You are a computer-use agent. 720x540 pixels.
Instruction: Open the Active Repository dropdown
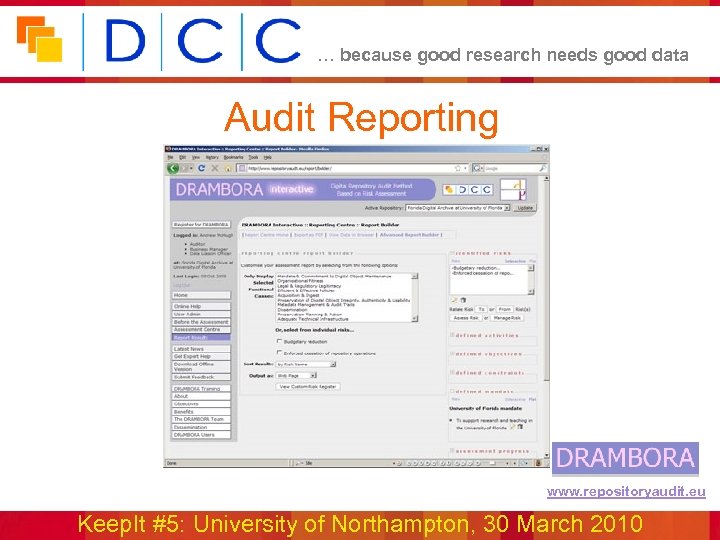click(458, 208)
